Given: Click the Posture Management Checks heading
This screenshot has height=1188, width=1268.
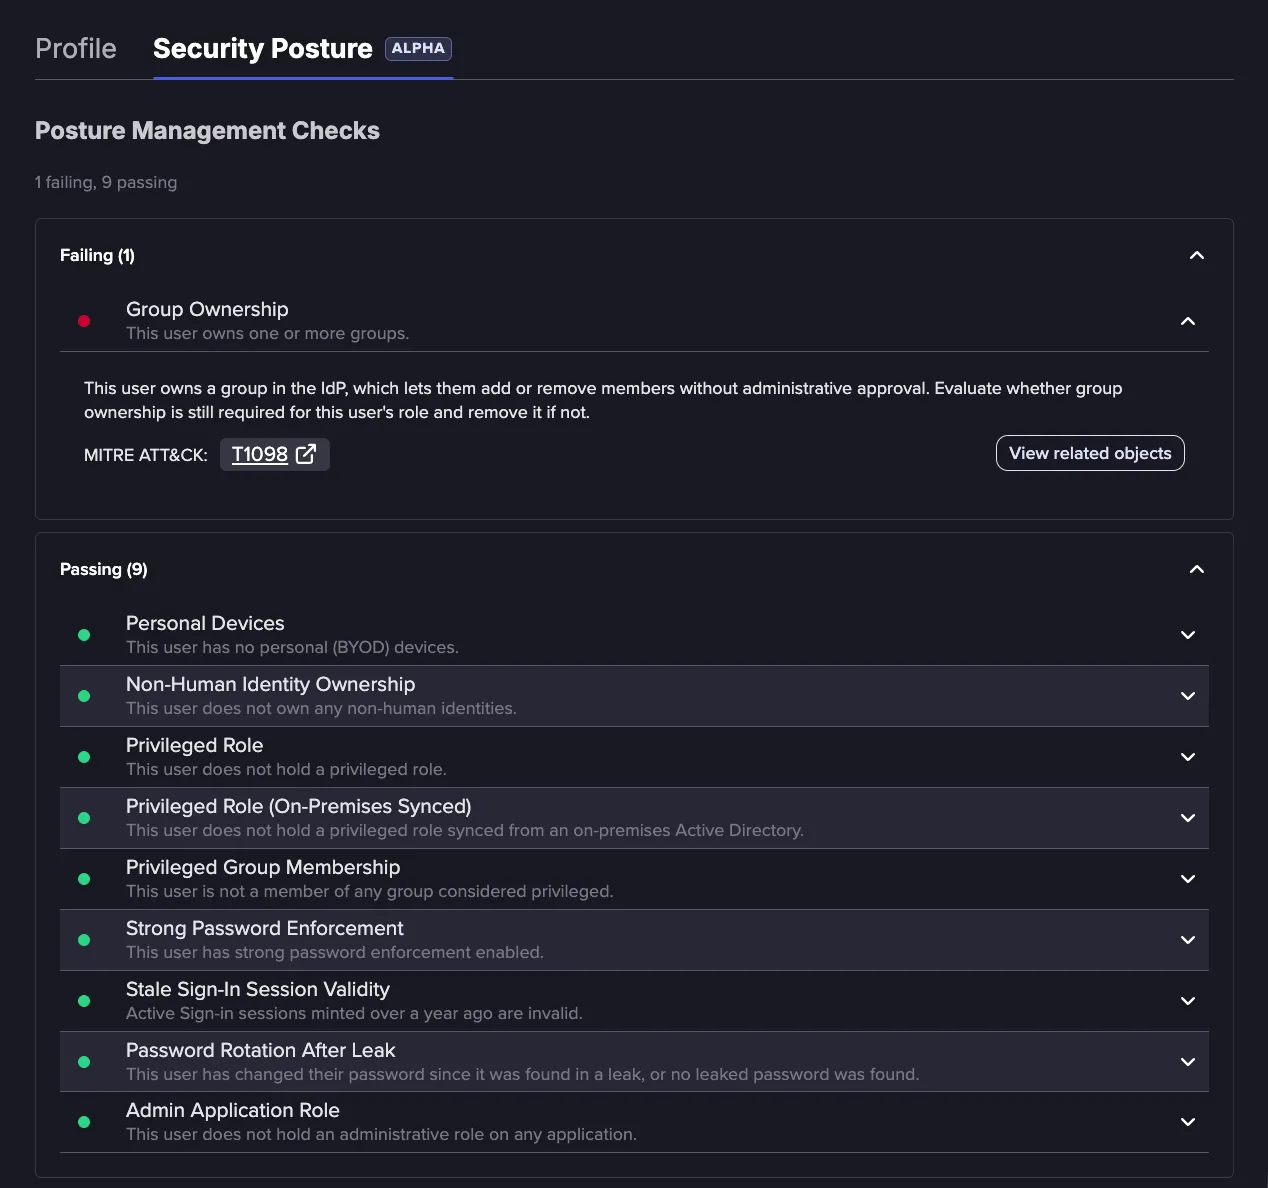Looking at the screenshot, I should (x=207, y=131).
